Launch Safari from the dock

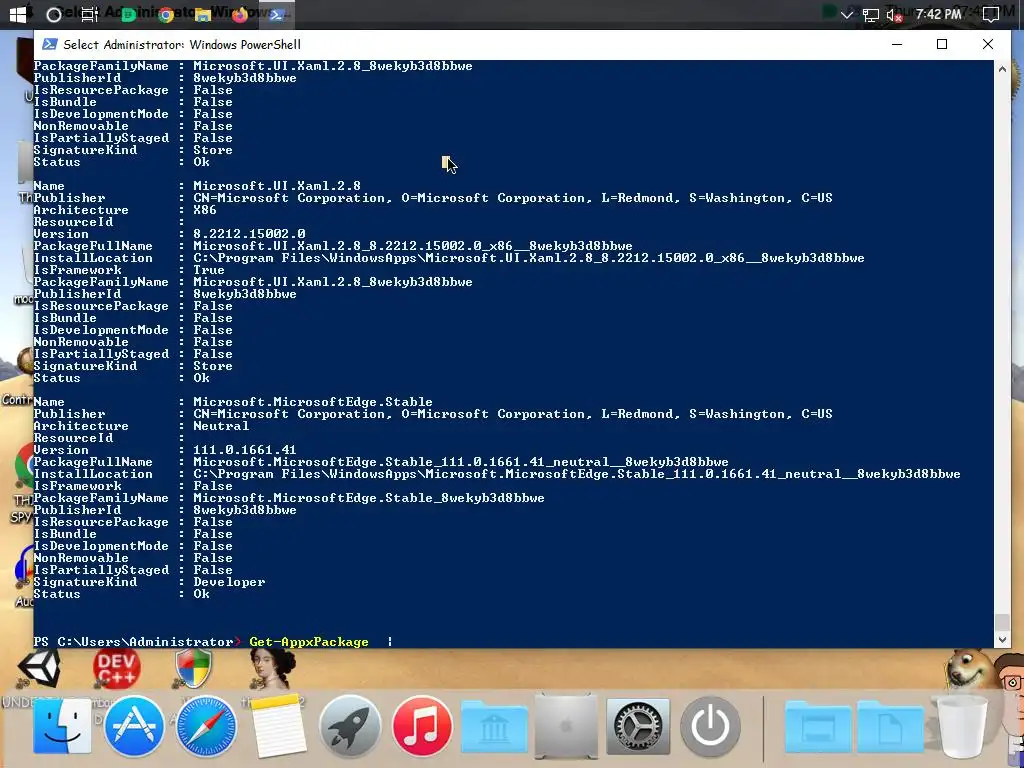pyautogui.click(x=206, y=726)
